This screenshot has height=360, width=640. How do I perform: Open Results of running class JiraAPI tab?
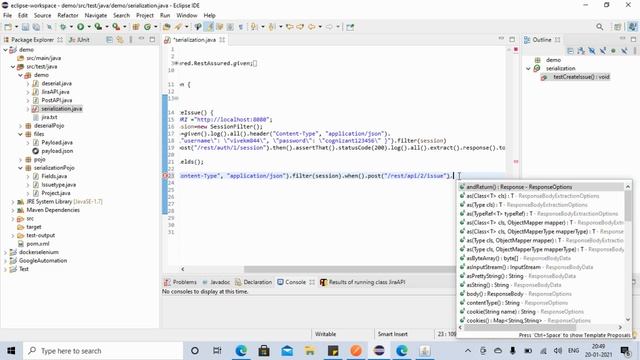[x=362, y=282]
